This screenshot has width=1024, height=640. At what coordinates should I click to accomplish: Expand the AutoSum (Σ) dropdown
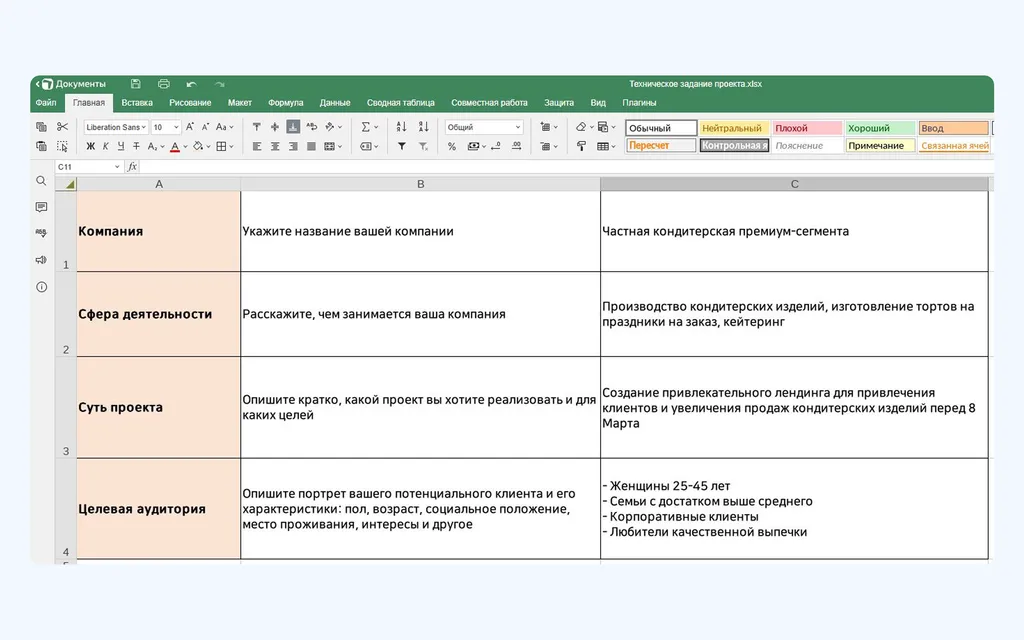click(376, 127)
